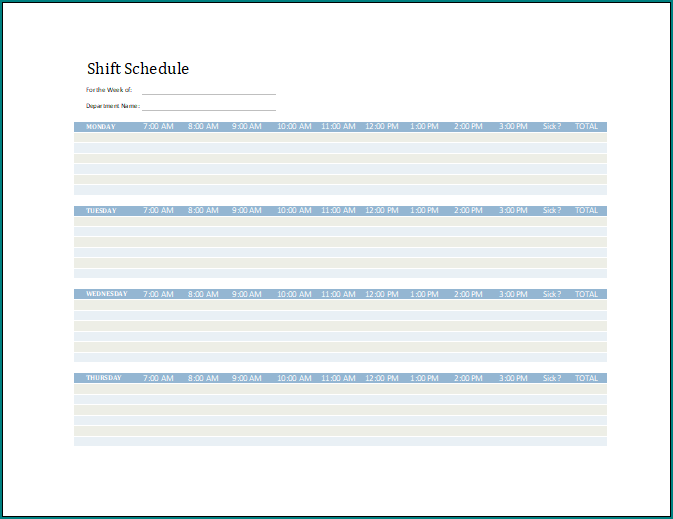Click TOTAL in the Wednesday header
The height and width of the screenshot is (519, 673).
tap(586, 294)
